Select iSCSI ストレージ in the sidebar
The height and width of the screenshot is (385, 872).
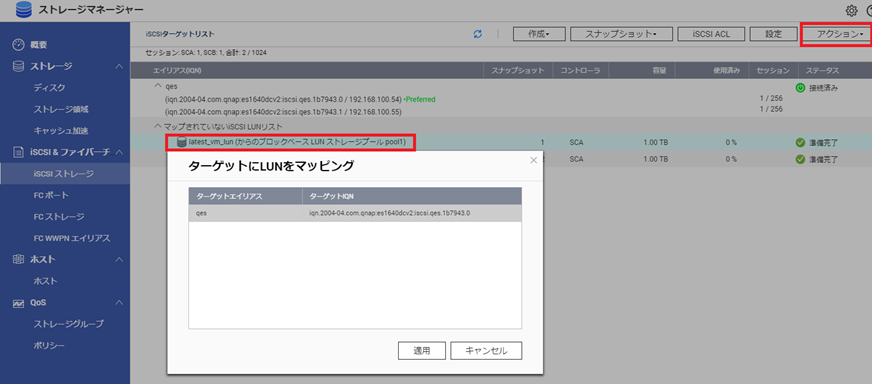65,174
